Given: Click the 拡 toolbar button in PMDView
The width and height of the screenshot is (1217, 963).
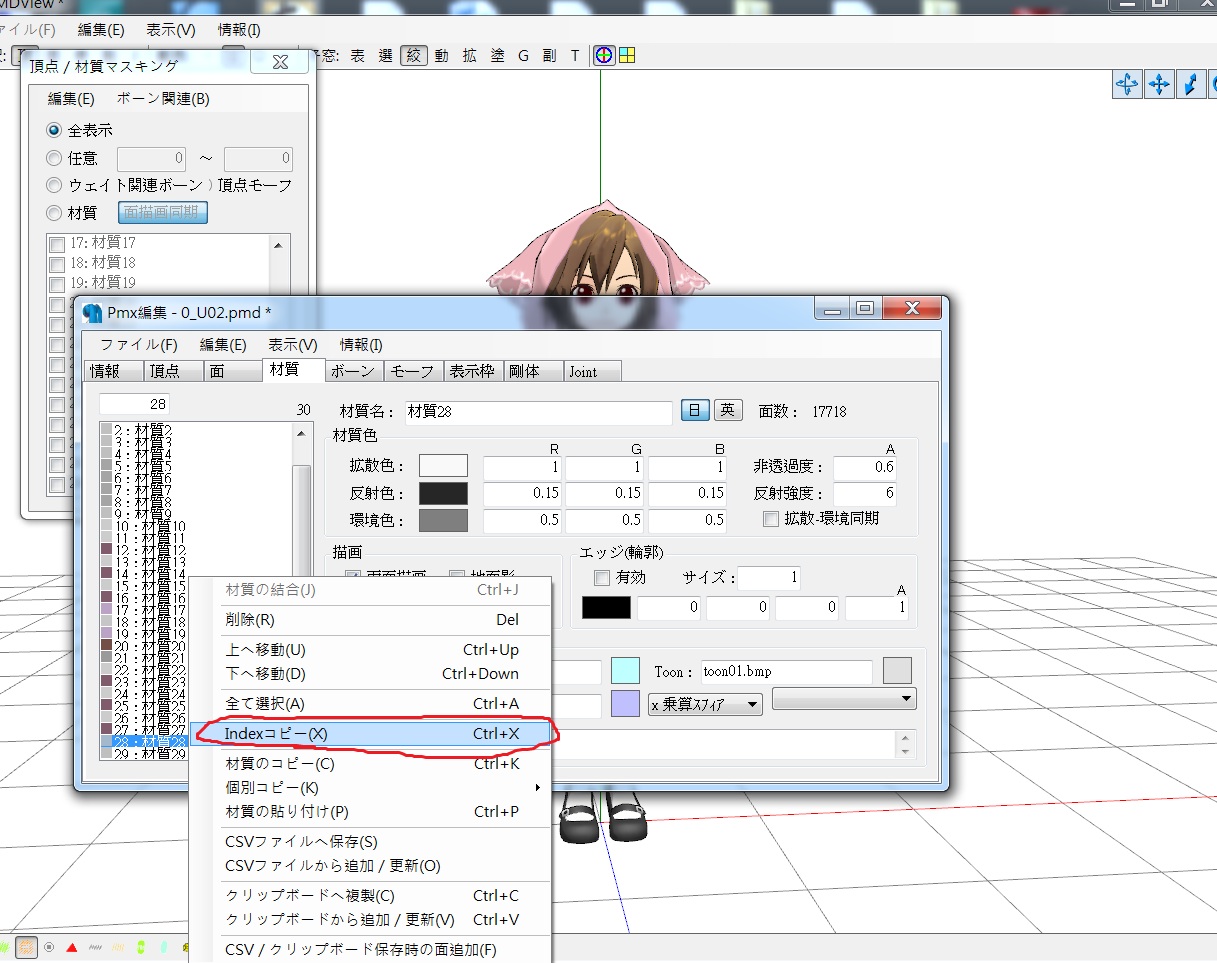Looking at the screenshot, I should (x=469, y=56).
